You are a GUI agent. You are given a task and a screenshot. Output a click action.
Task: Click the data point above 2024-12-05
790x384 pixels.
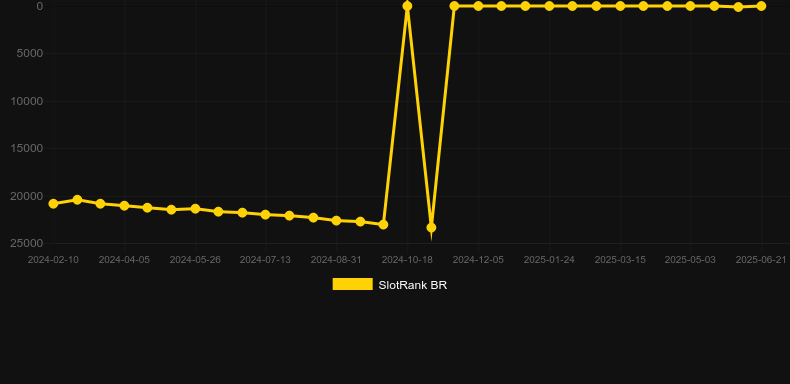pos(478,6)
